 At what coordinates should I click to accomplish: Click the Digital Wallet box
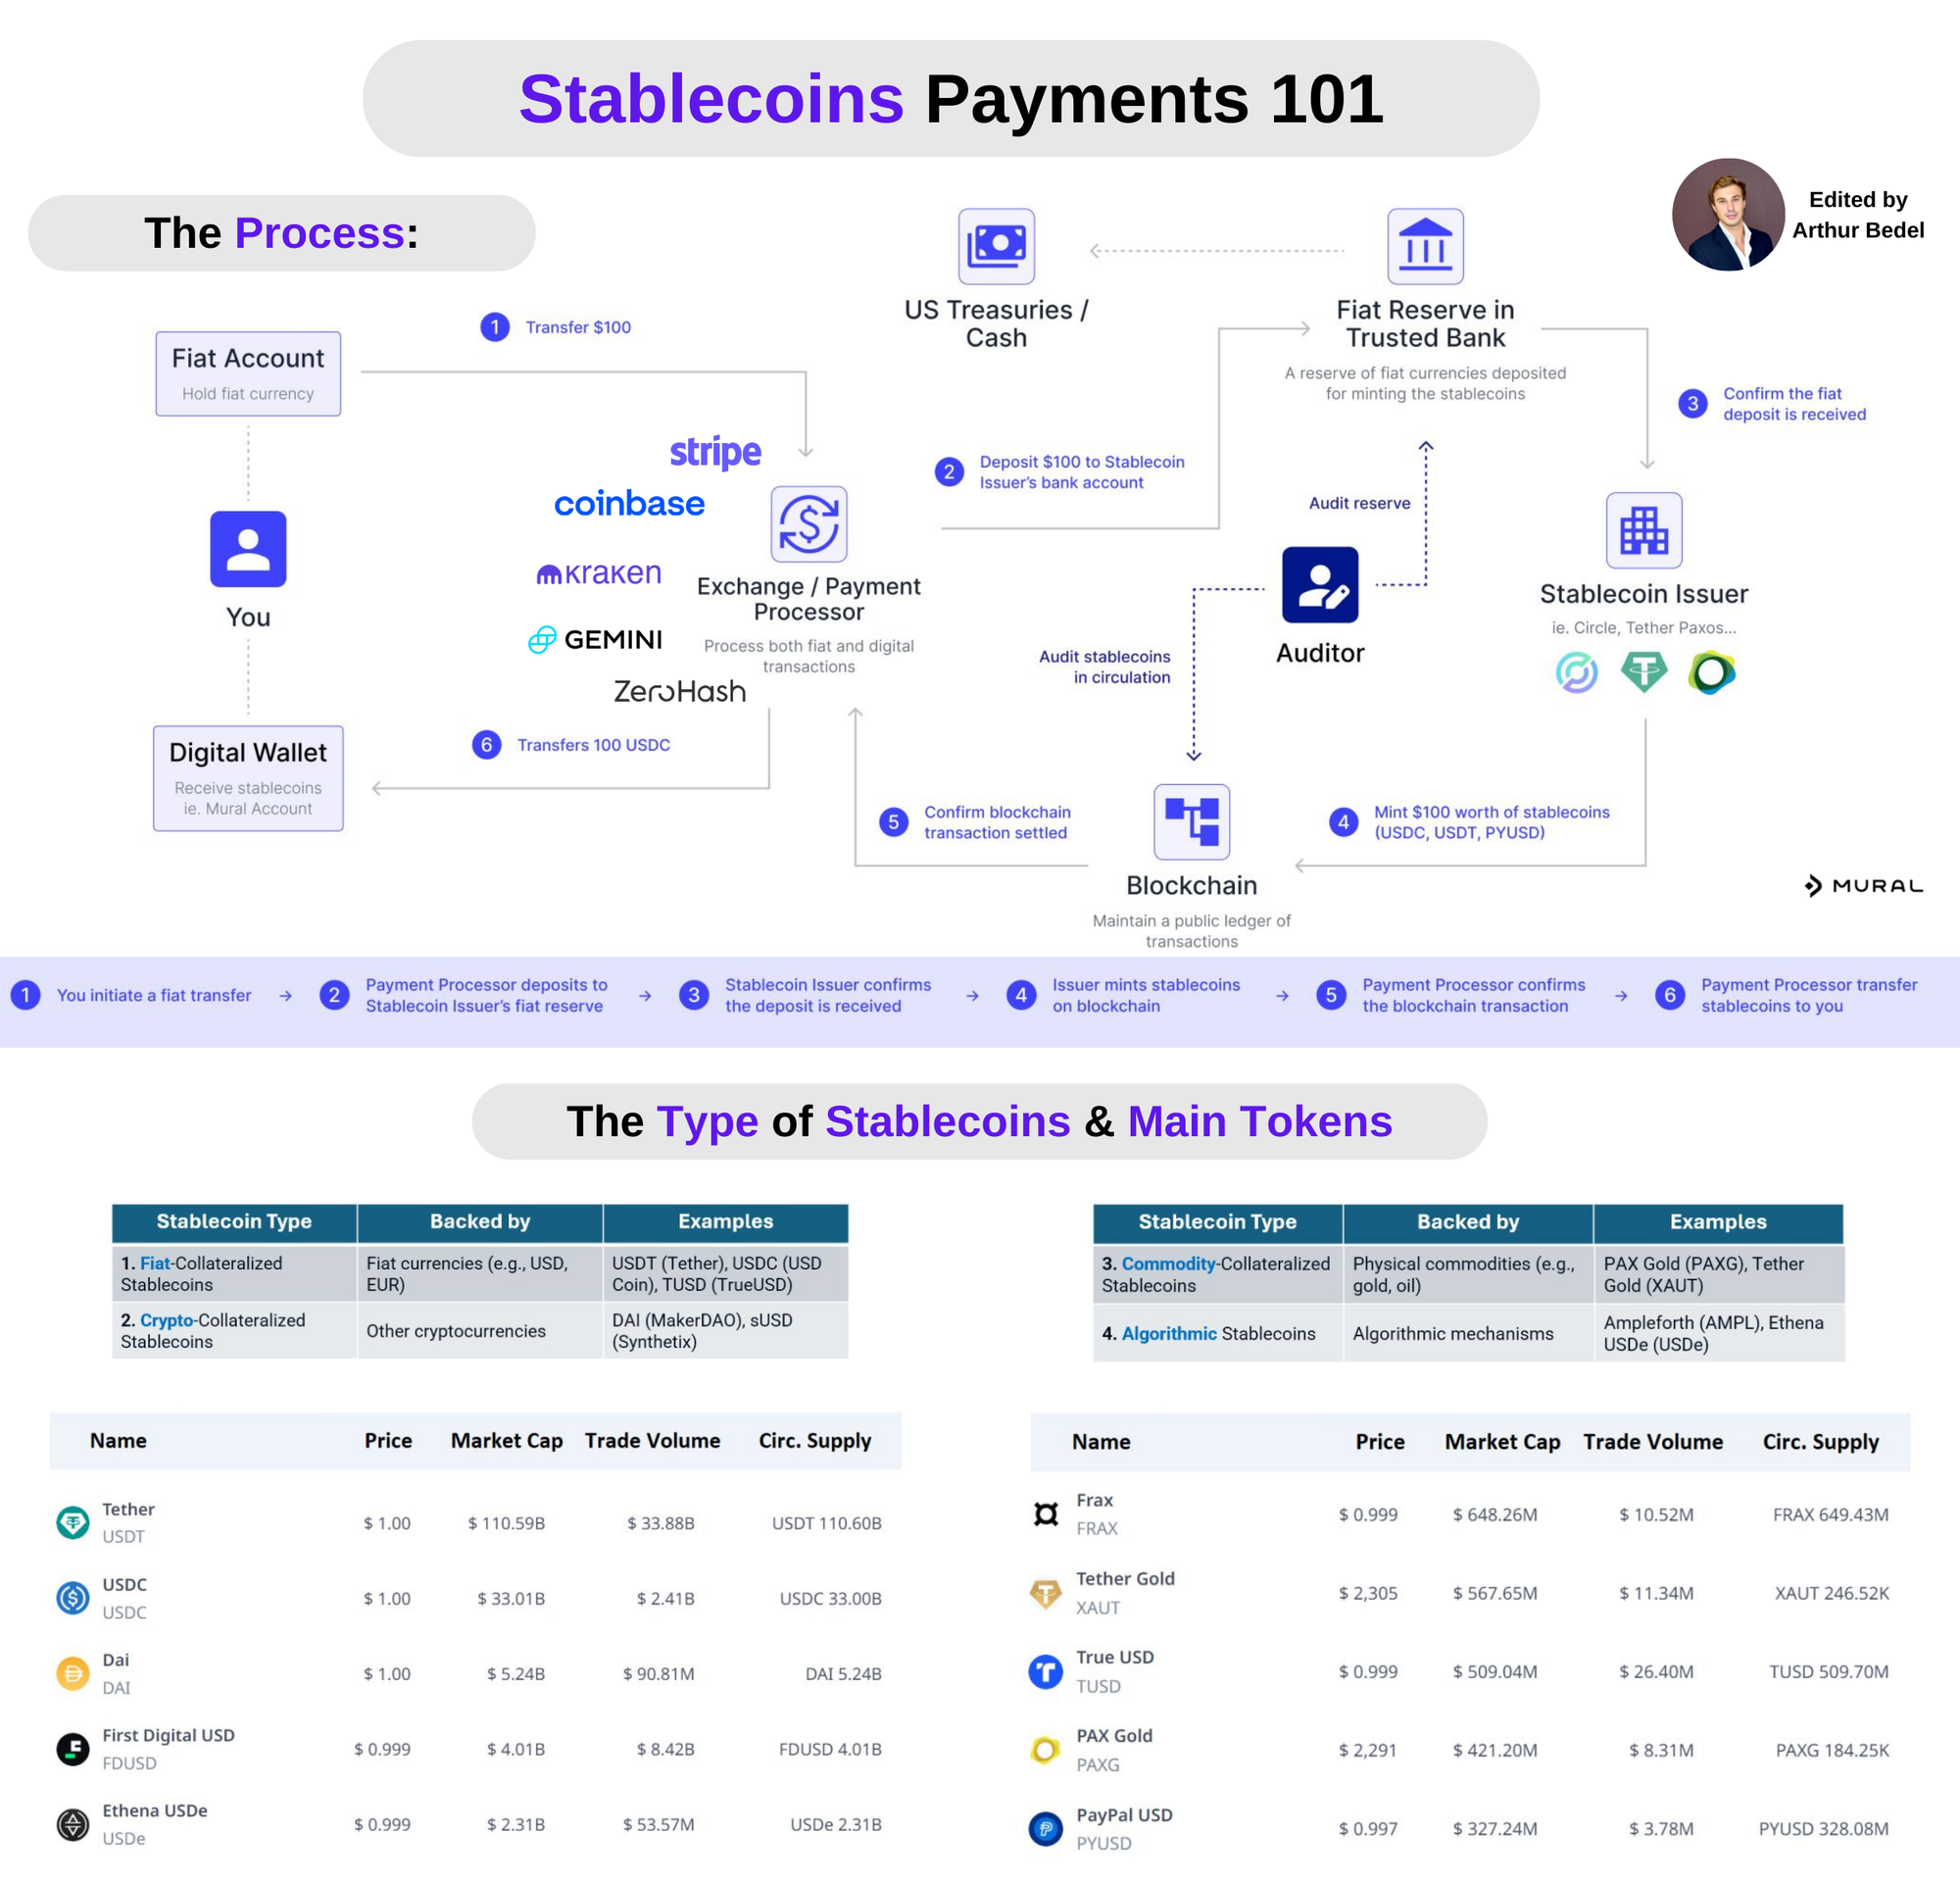[x=248, y=778]
